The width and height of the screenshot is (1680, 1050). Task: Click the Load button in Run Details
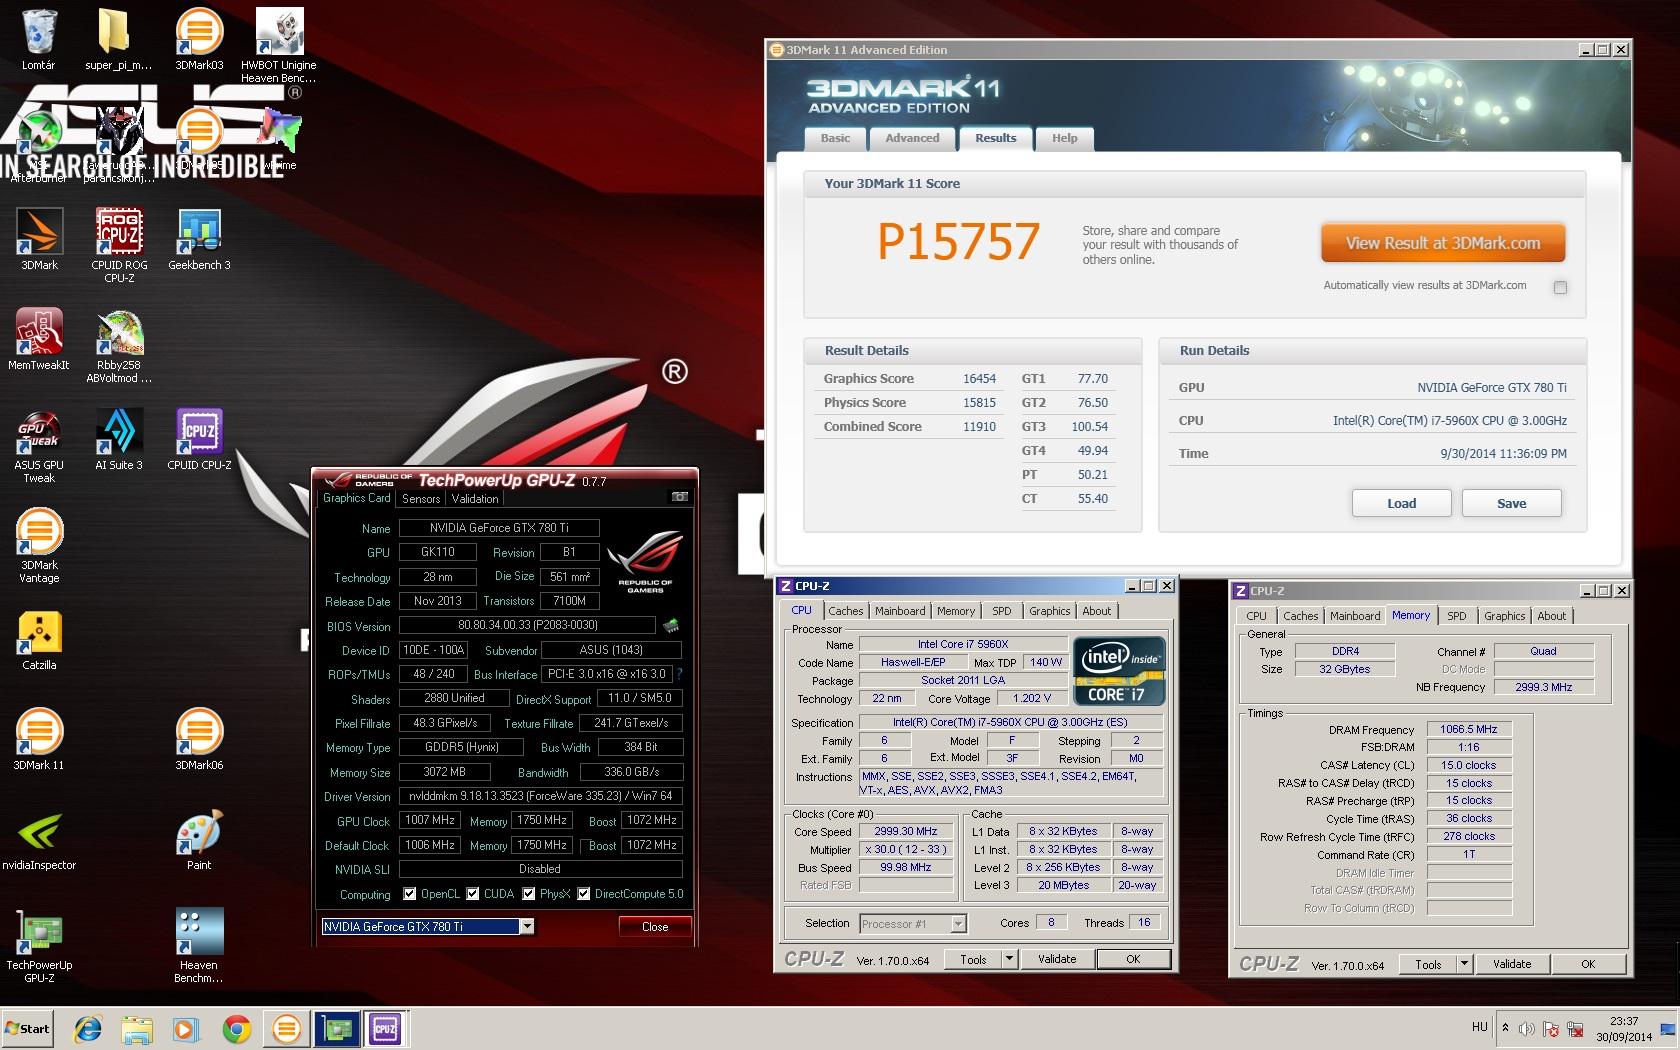coord(1401,503)
